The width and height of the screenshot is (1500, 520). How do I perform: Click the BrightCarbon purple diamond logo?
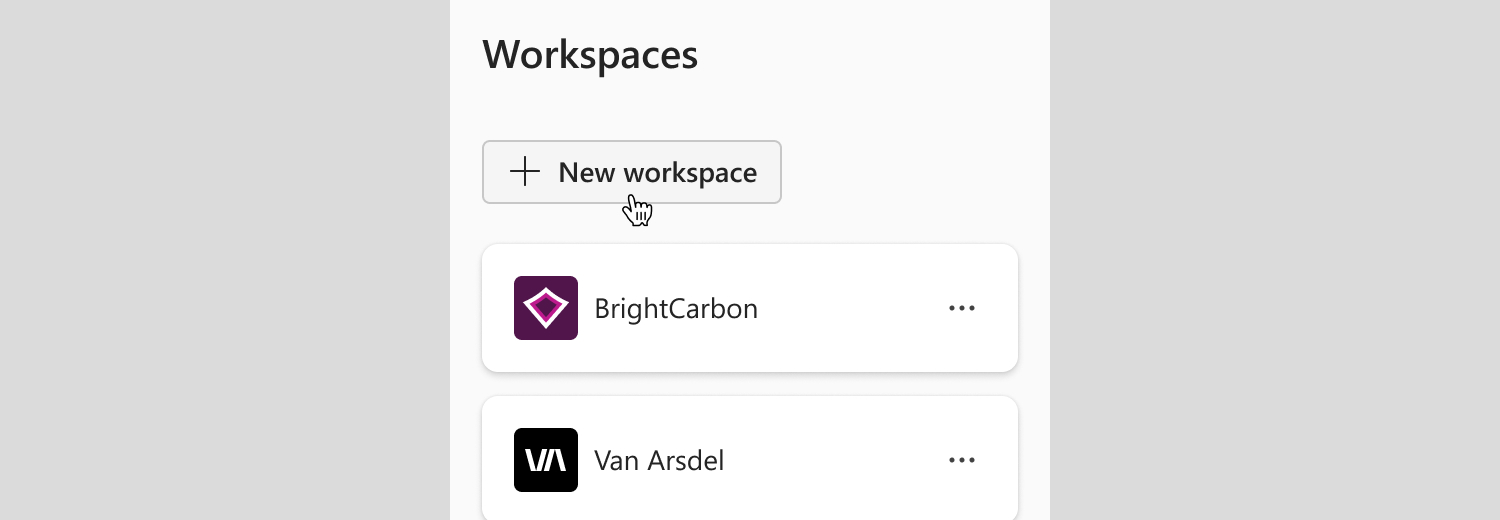point(546,308)
